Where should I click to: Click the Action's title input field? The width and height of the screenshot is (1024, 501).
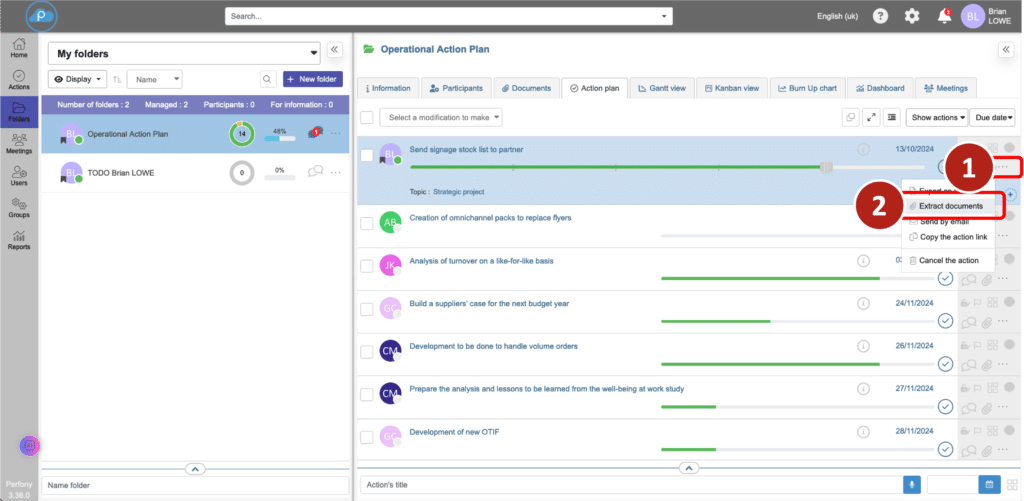click(628, 484)
